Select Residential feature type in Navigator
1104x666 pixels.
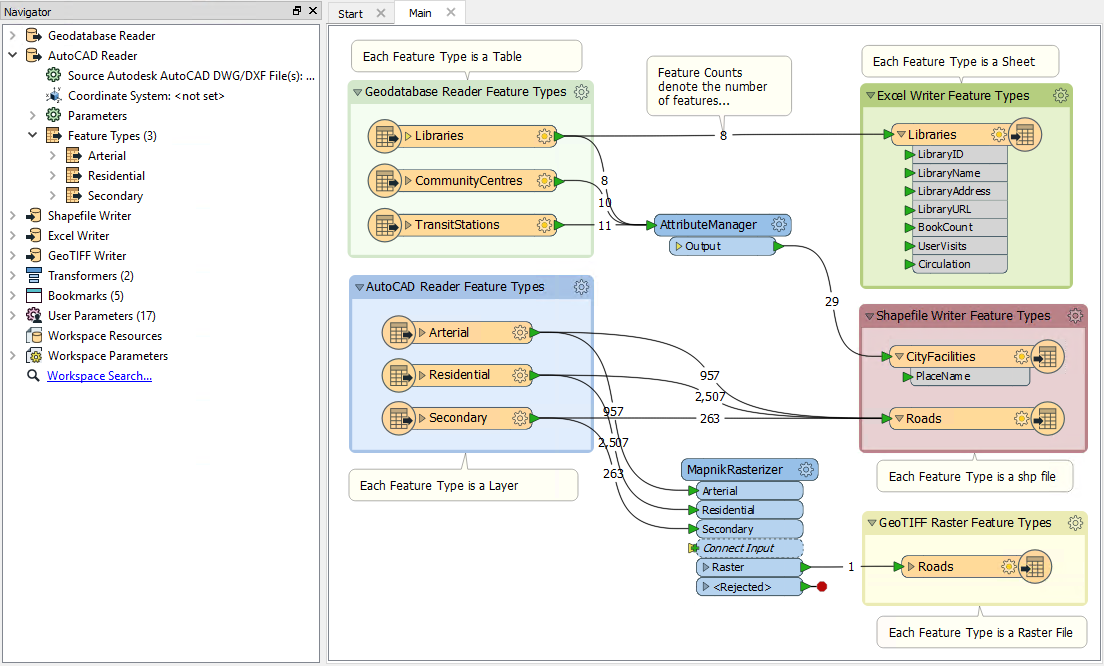(116, 175)
